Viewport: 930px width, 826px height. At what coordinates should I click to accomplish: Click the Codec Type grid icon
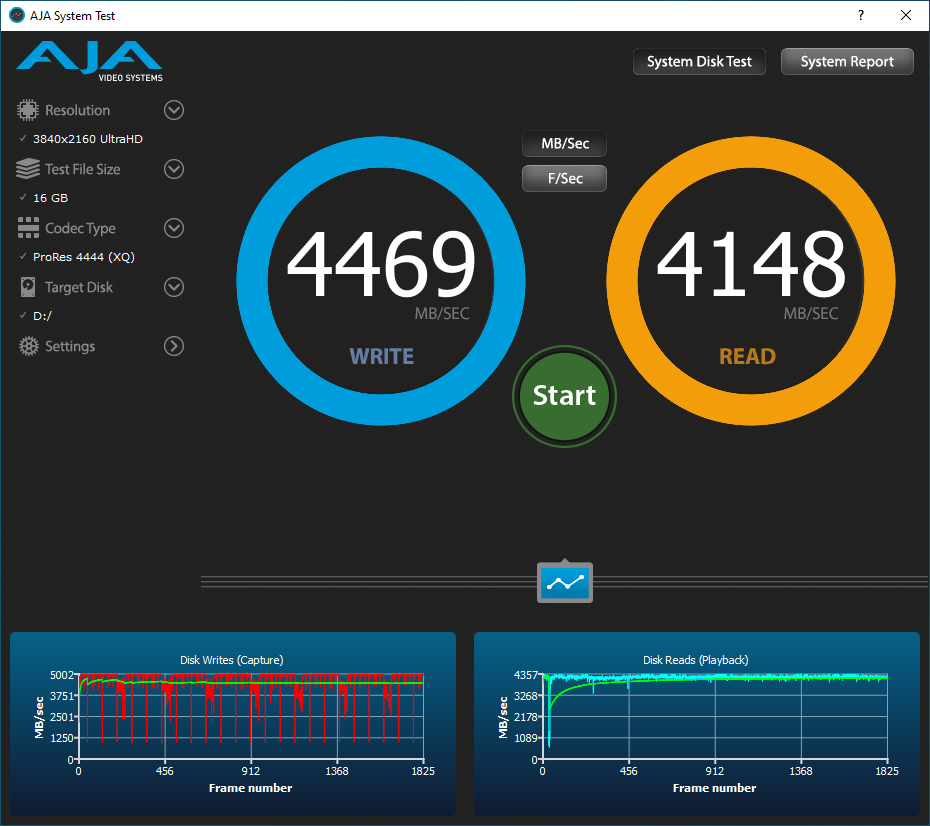[28, 228]
